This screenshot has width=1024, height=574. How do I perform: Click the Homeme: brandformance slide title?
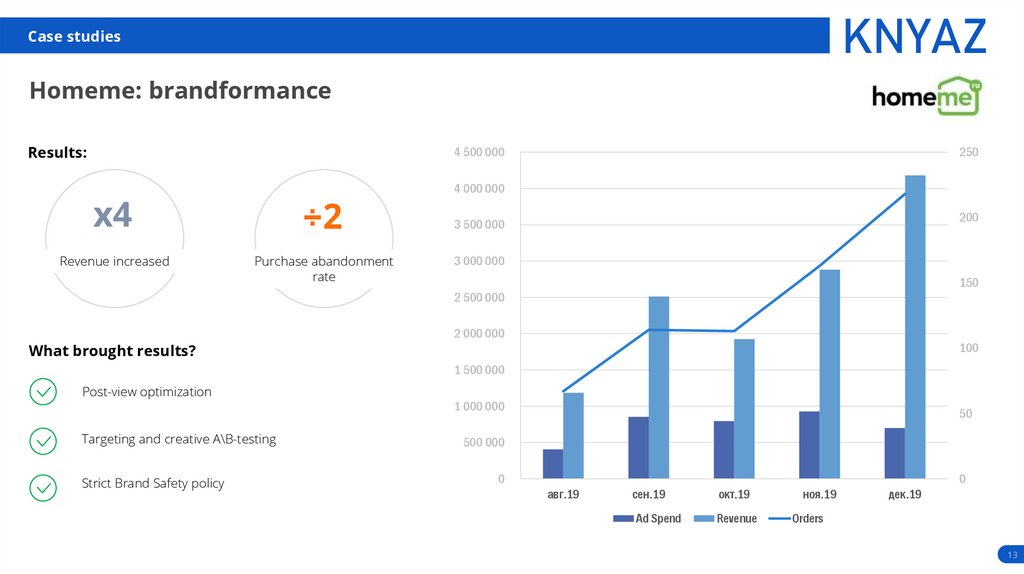pyautogui.click(x=180, y=91)
